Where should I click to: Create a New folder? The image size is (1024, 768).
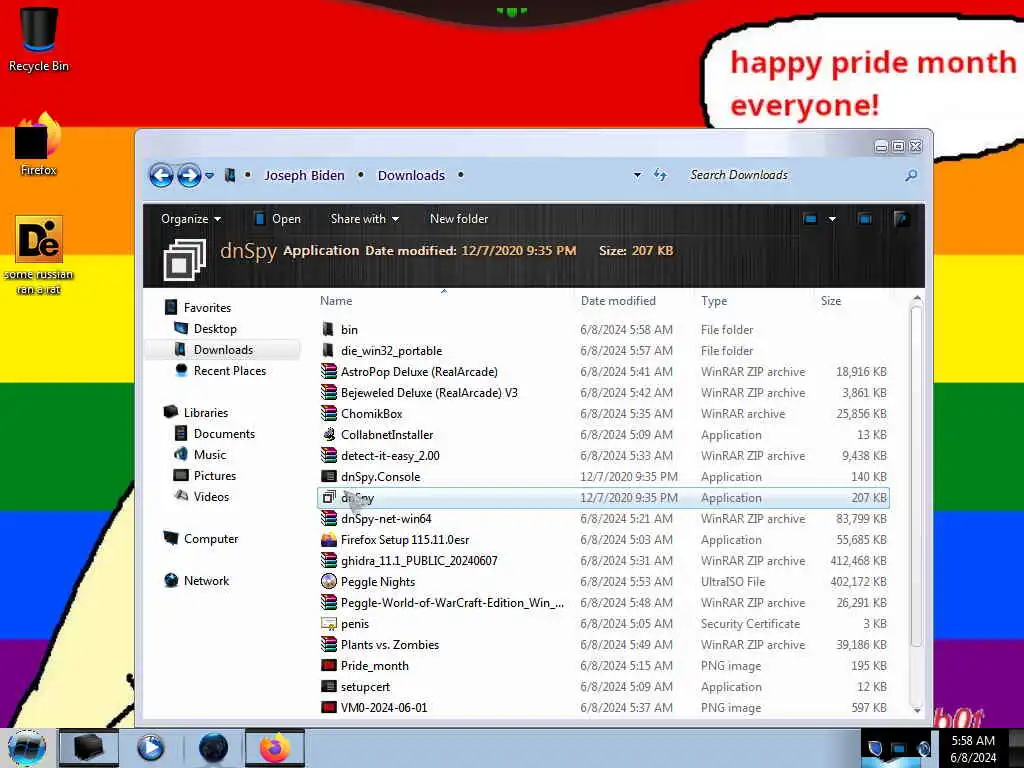click(x=459, y=219)
